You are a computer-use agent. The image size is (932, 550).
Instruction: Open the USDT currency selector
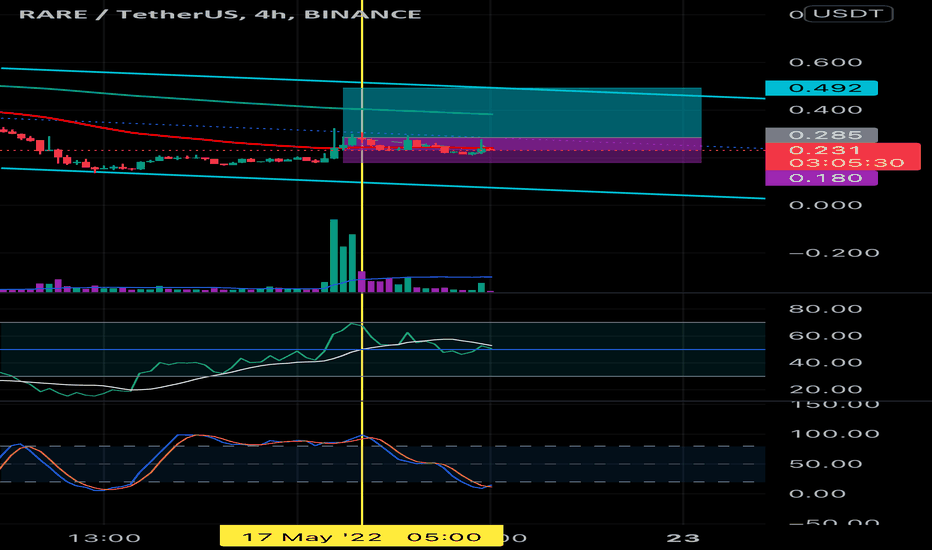(x=848, y=14)
